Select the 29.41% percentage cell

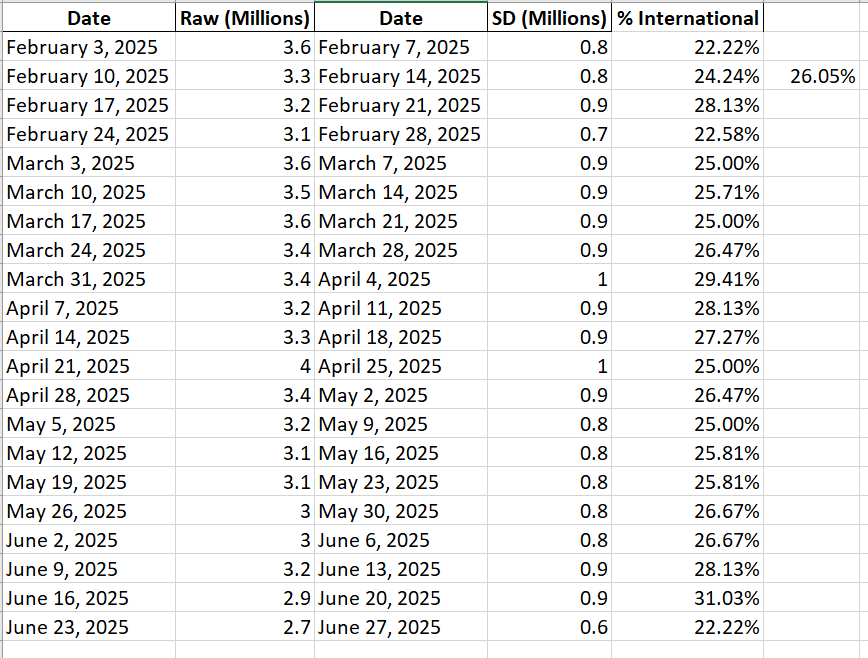click(688, 278)
